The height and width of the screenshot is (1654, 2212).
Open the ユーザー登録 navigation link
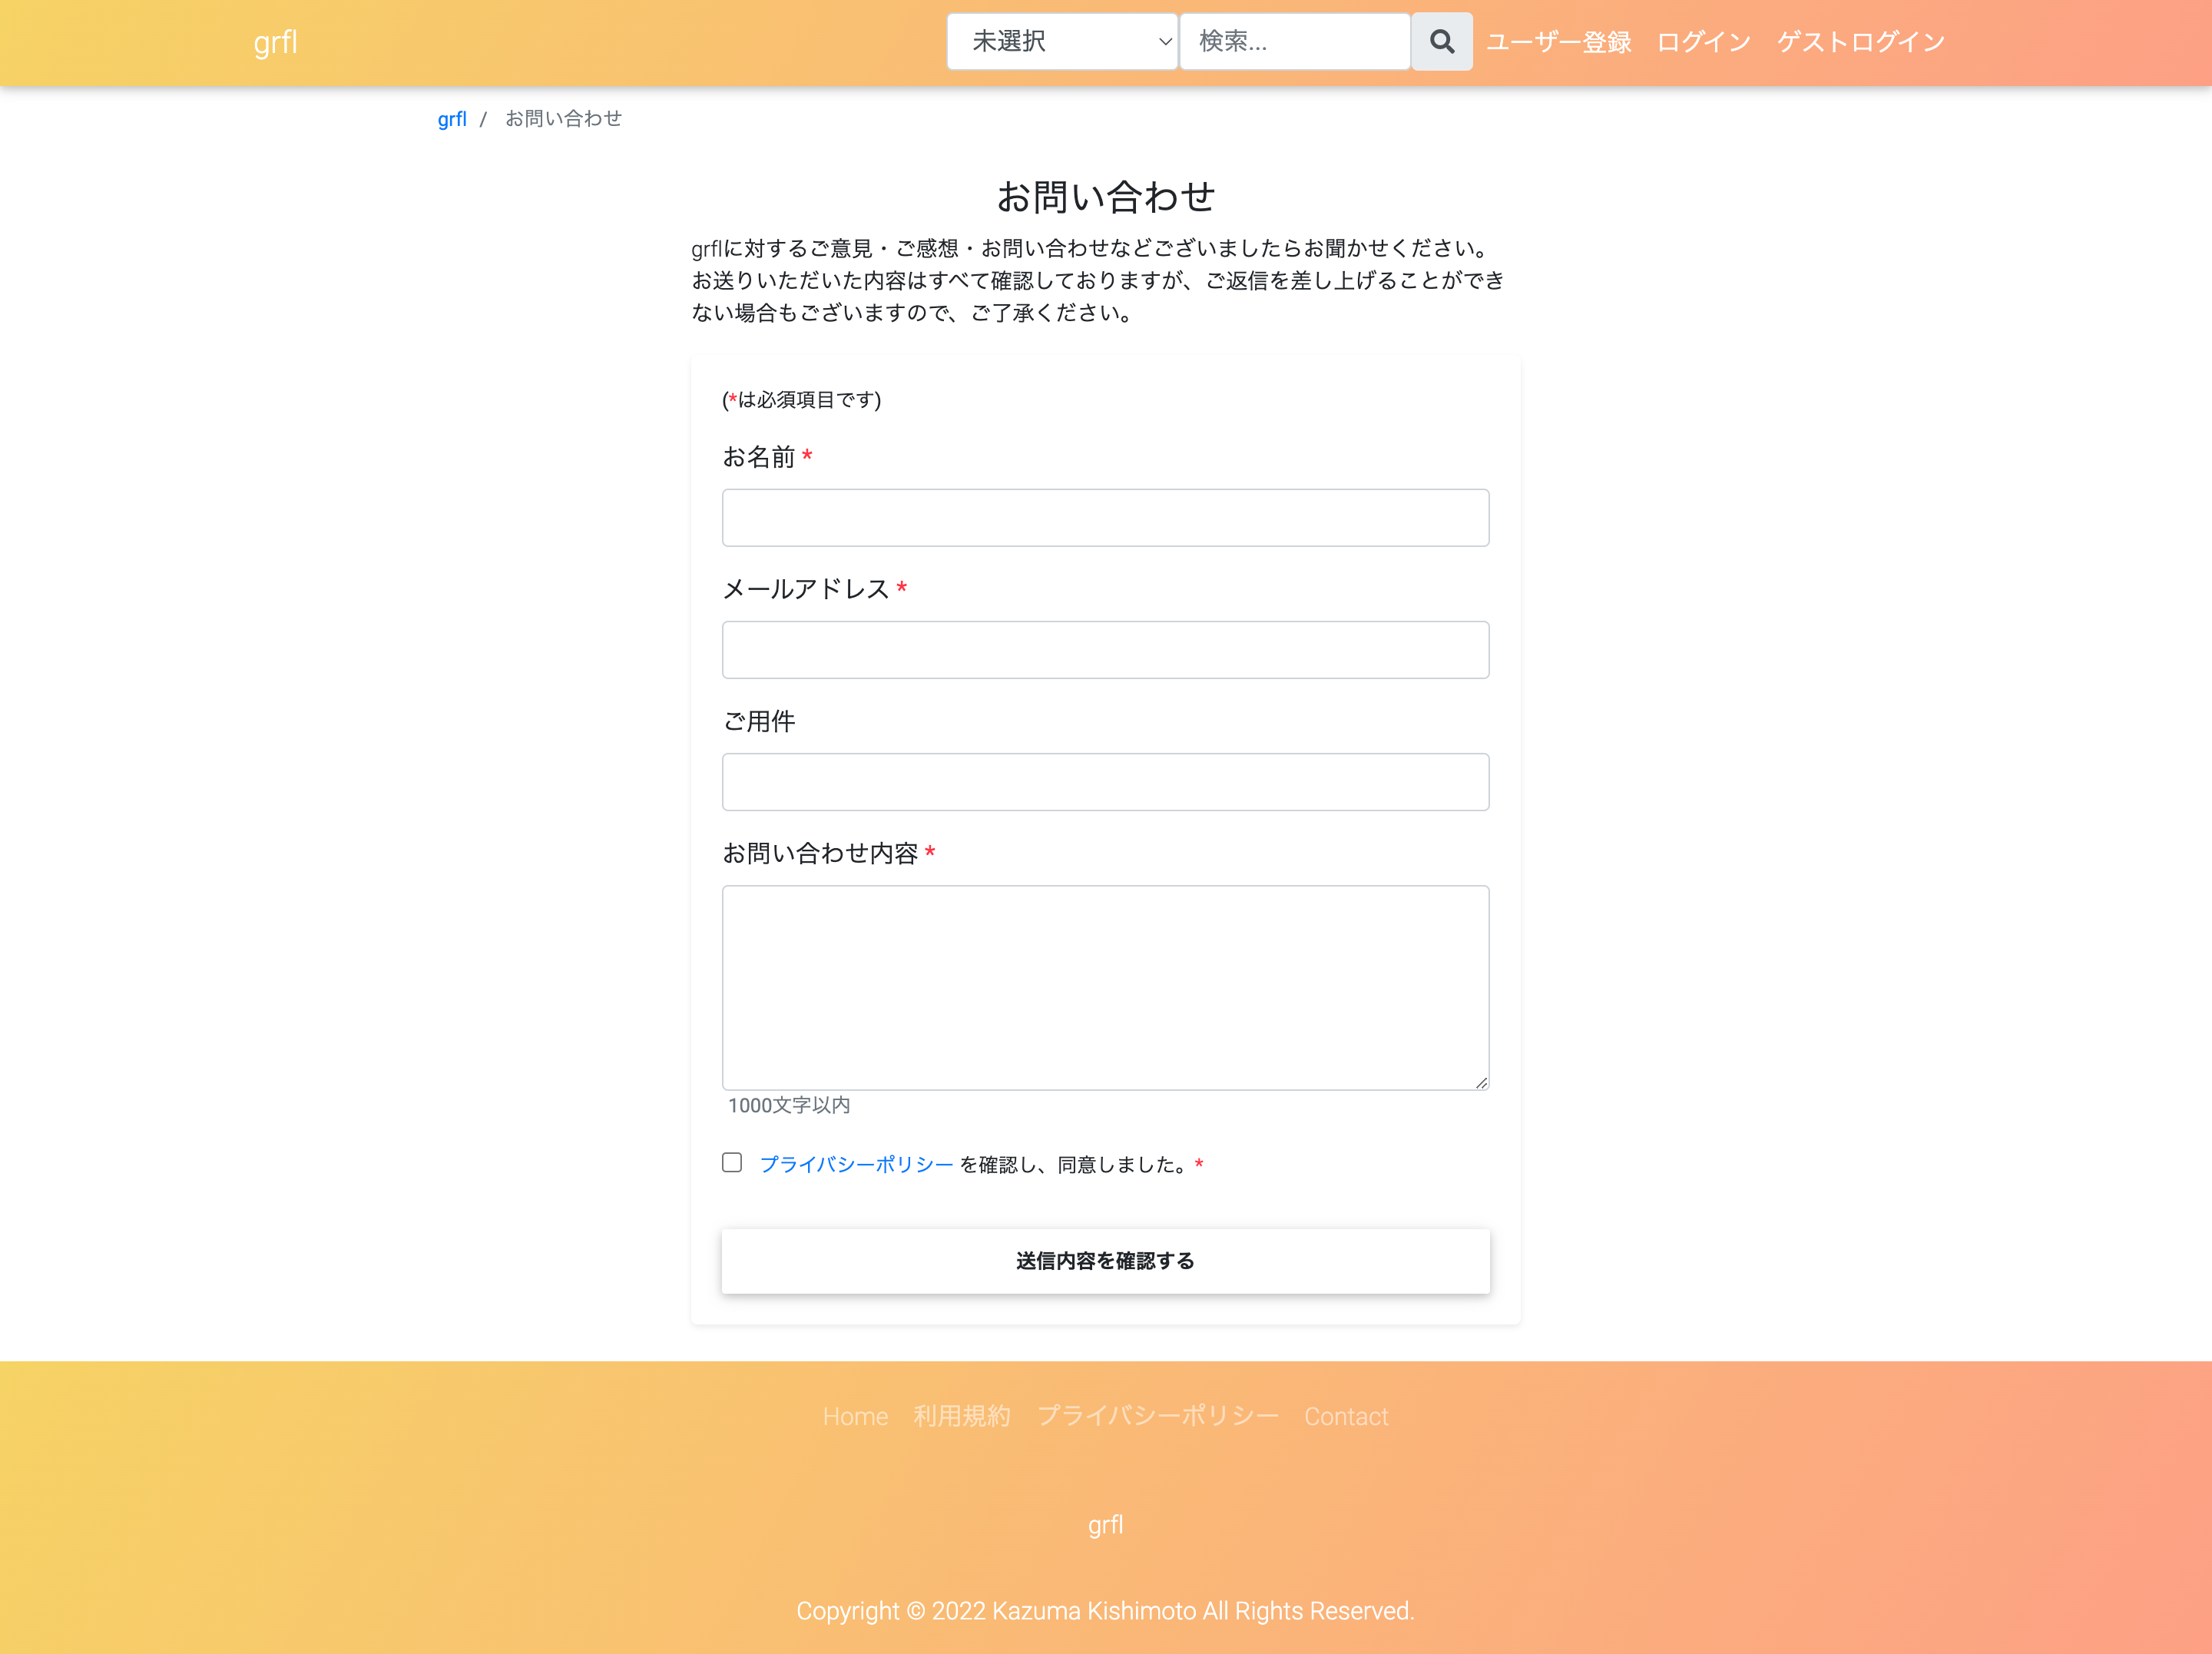point(1558,42)
